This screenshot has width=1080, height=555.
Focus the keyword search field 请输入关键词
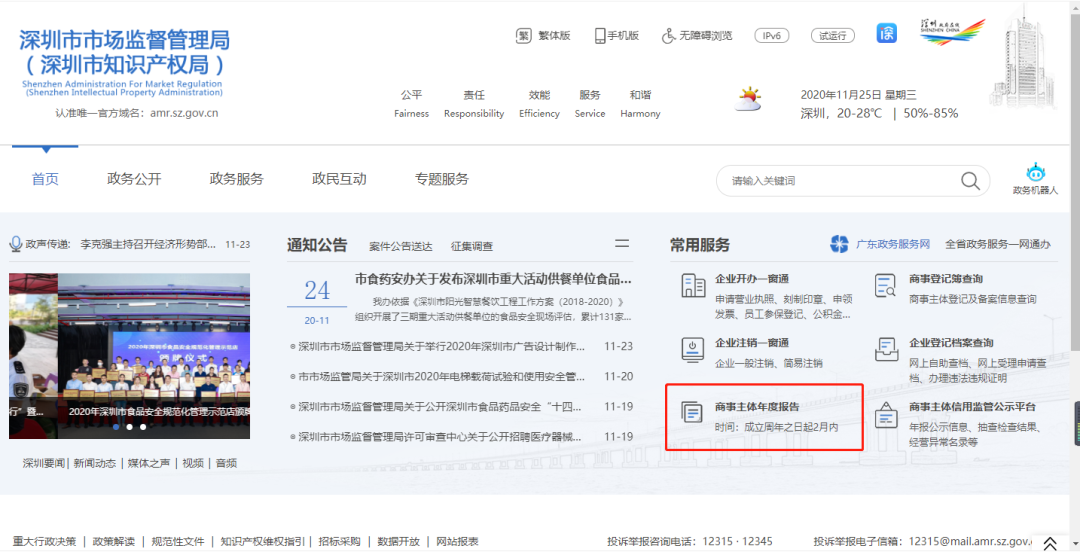click(x=853, y=180)
